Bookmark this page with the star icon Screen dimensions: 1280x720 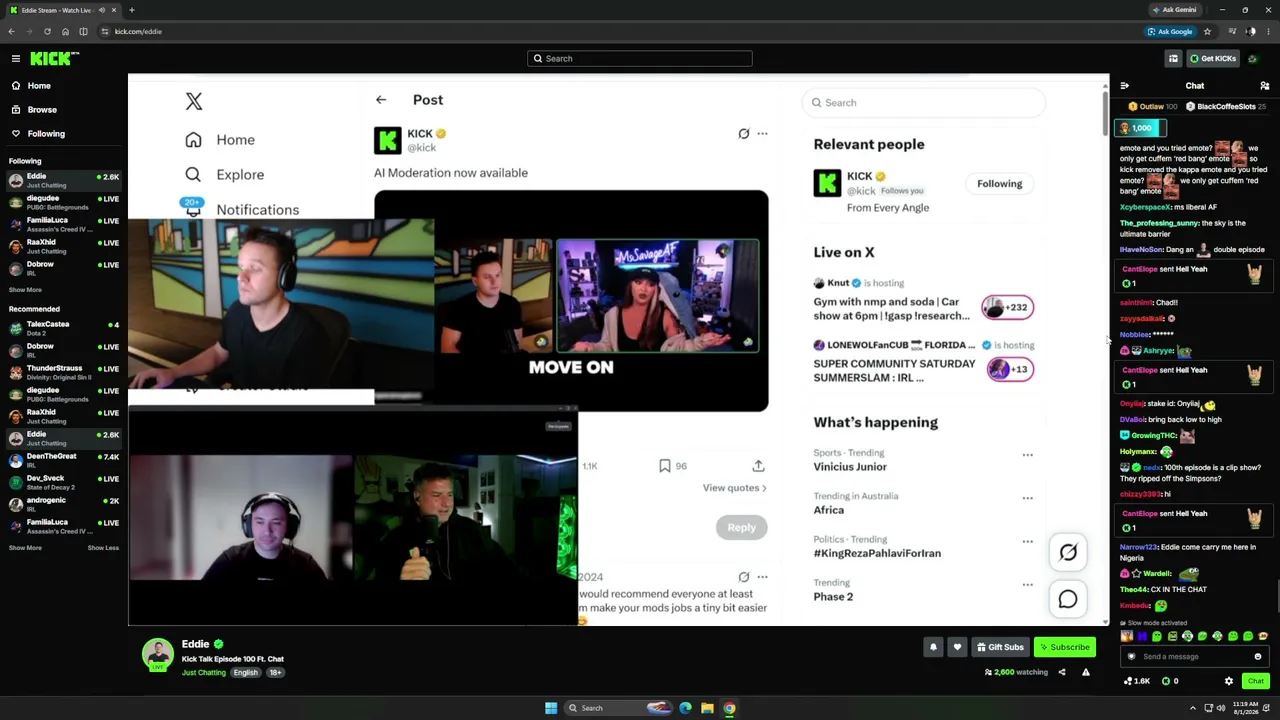(1207, 32)
